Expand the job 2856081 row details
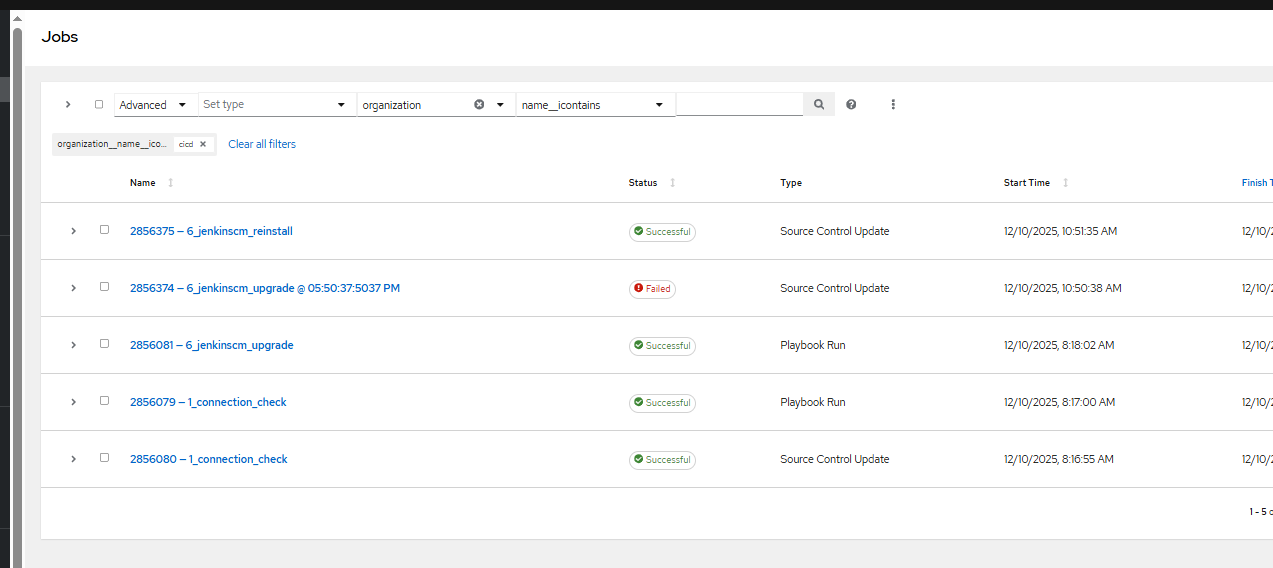 click(73, 345)
